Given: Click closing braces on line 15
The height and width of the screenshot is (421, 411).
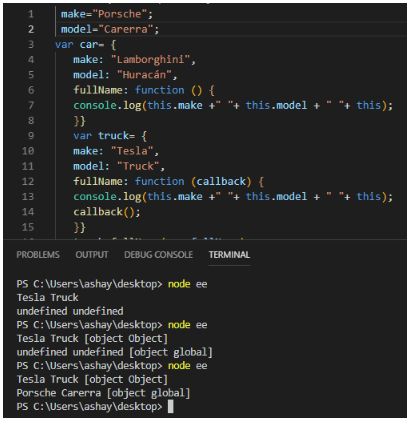Looking at the screenshot, I should click(x=80, y=227).
